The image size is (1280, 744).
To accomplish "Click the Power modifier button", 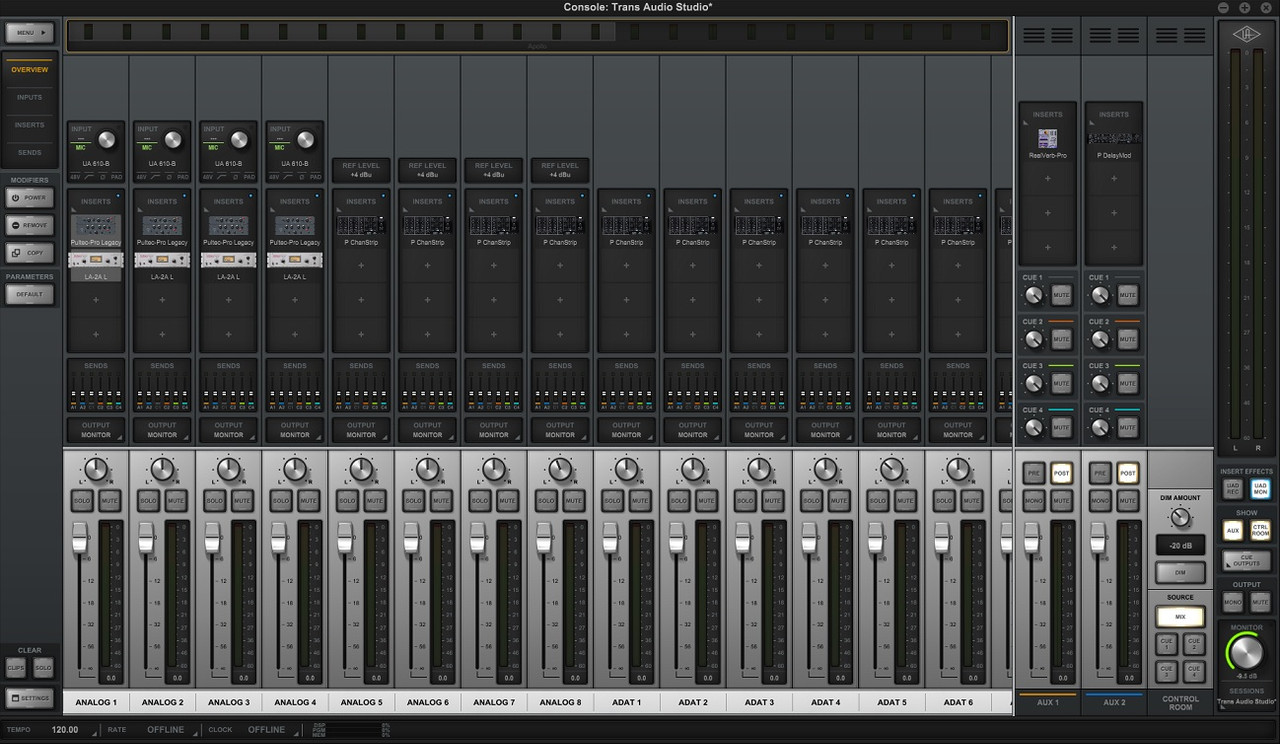I will tap(30, 198).
